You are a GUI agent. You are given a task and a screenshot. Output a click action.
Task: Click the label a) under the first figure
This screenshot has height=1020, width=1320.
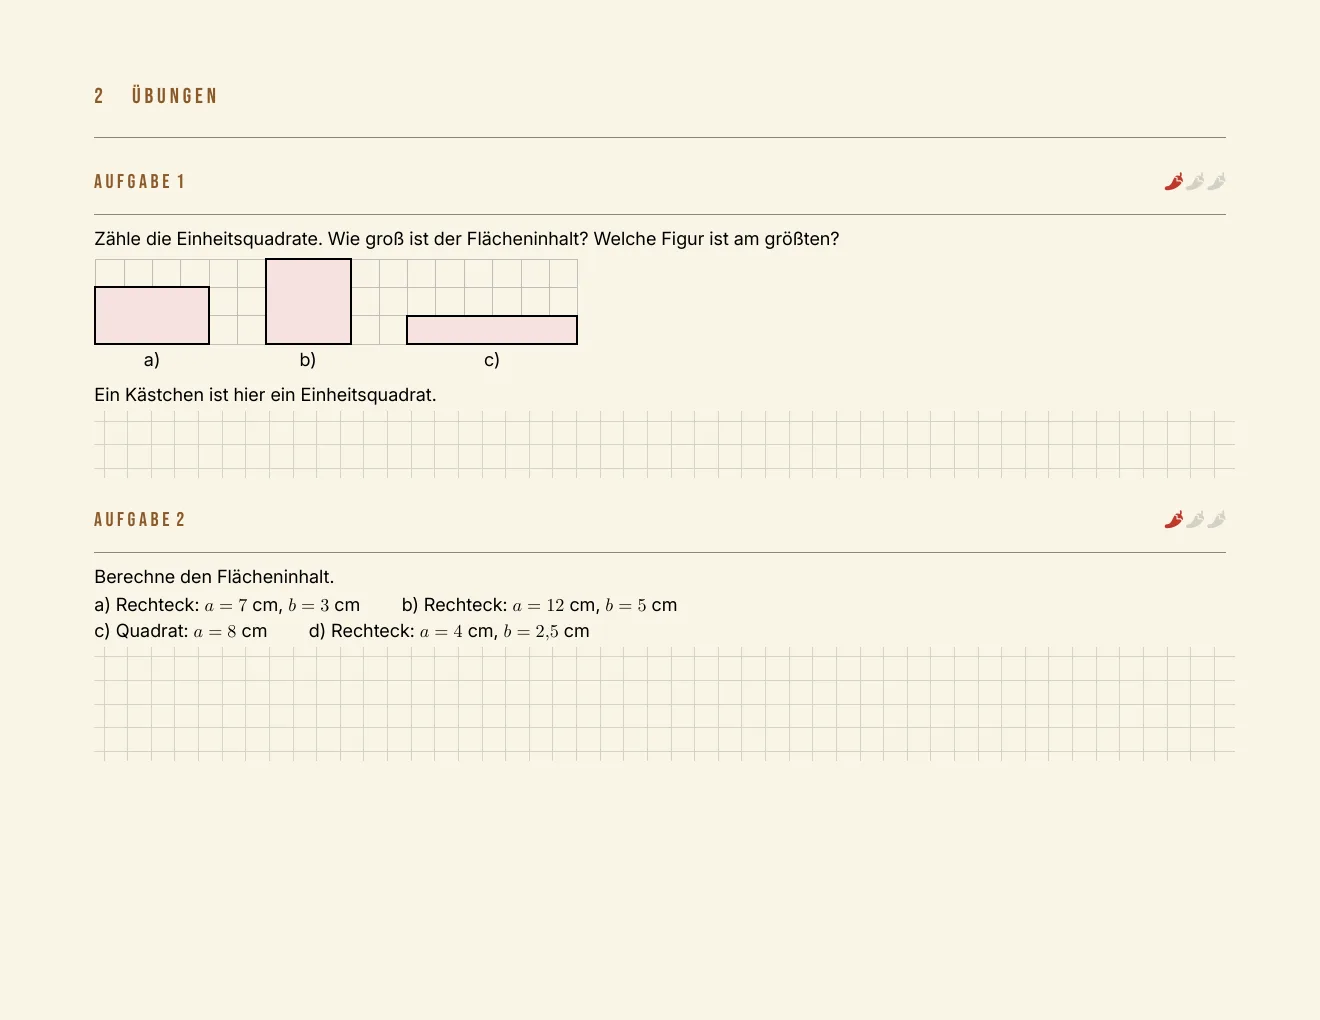pos(152,360)
